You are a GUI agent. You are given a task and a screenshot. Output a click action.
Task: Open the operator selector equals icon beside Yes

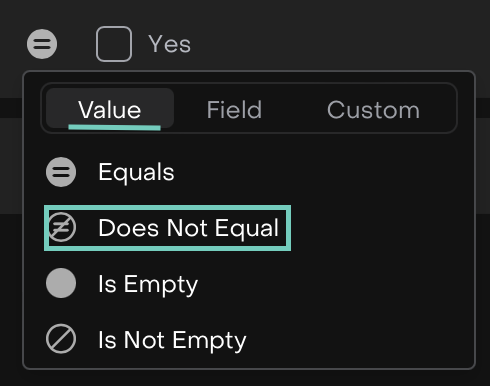click(42, 44)
